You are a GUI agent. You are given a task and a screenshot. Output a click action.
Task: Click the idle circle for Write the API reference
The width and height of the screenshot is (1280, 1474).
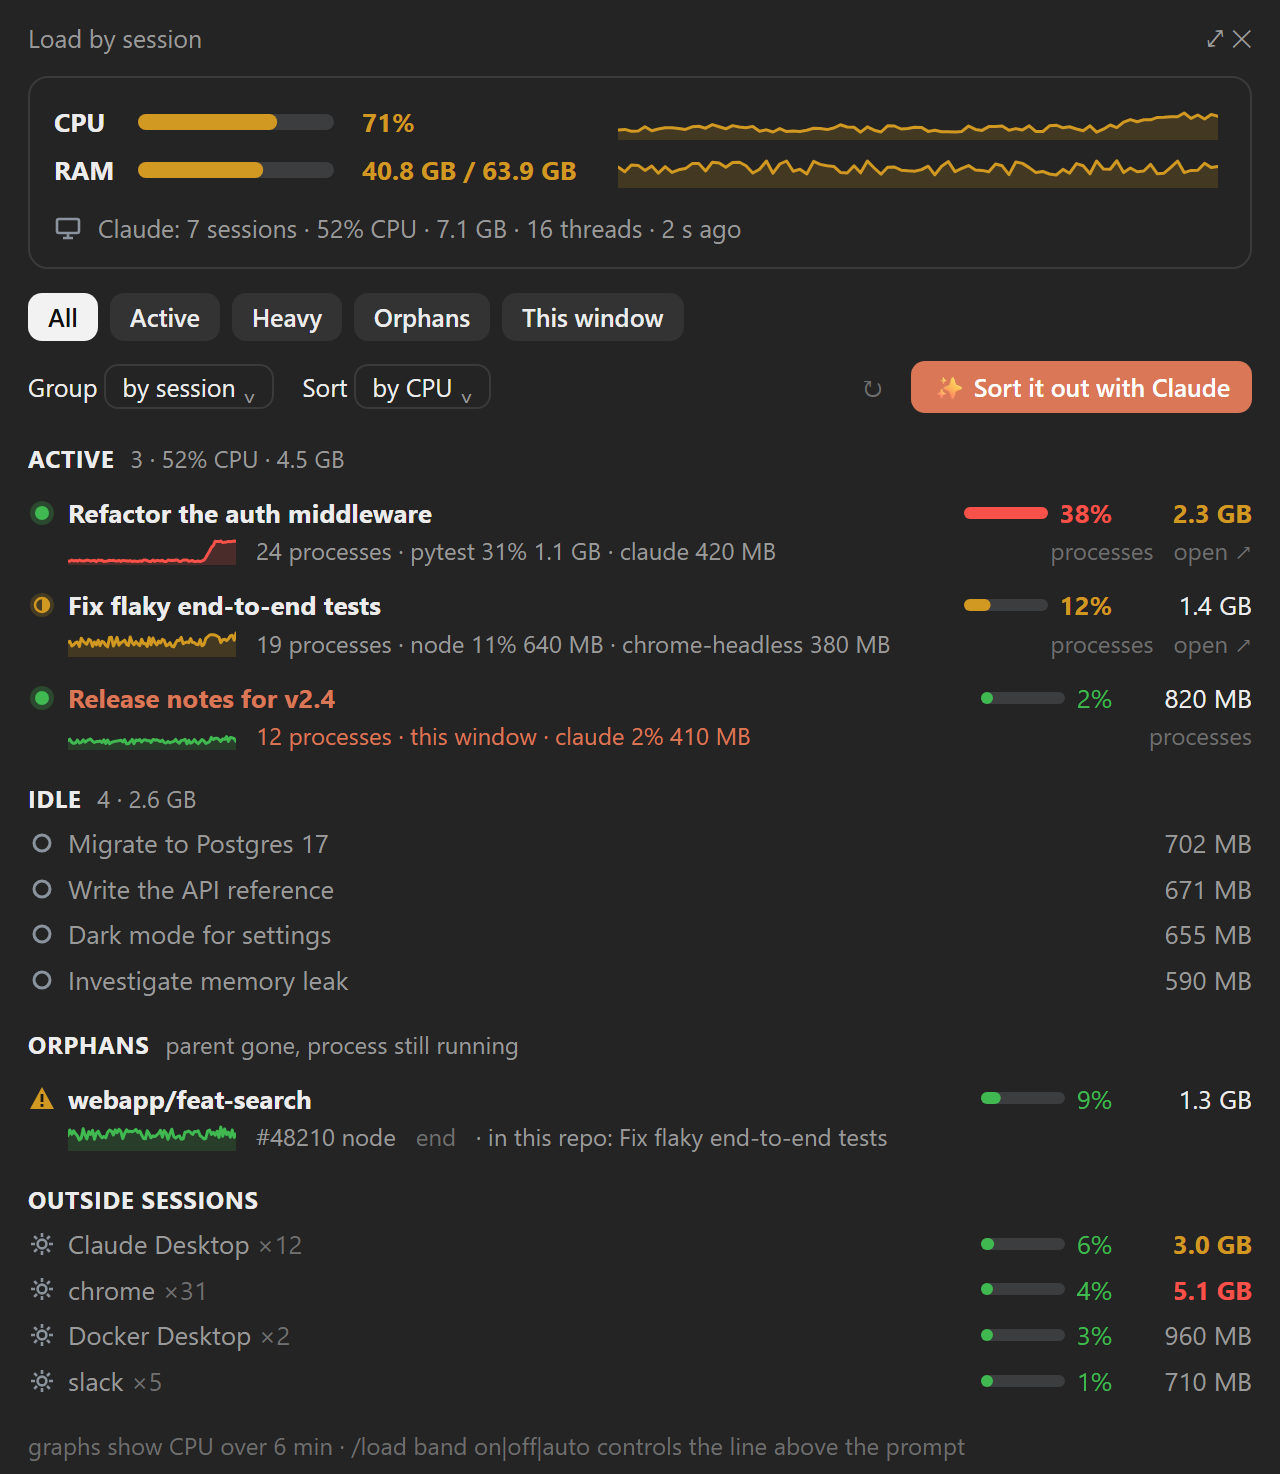(x=42, y=889)
